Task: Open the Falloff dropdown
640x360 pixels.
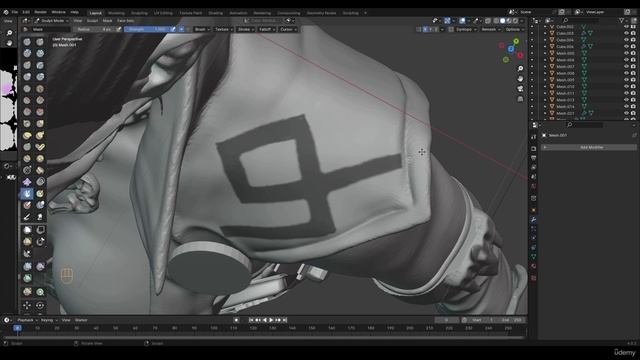Action: (267, 29)
